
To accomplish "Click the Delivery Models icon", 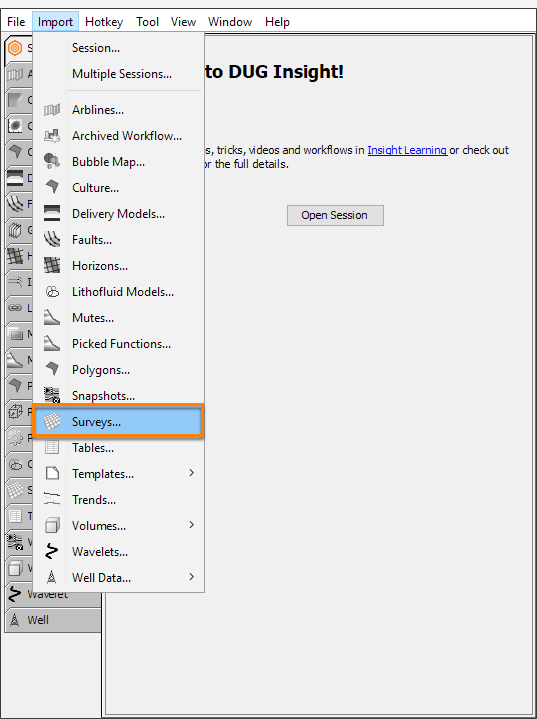I will [52, 214].
